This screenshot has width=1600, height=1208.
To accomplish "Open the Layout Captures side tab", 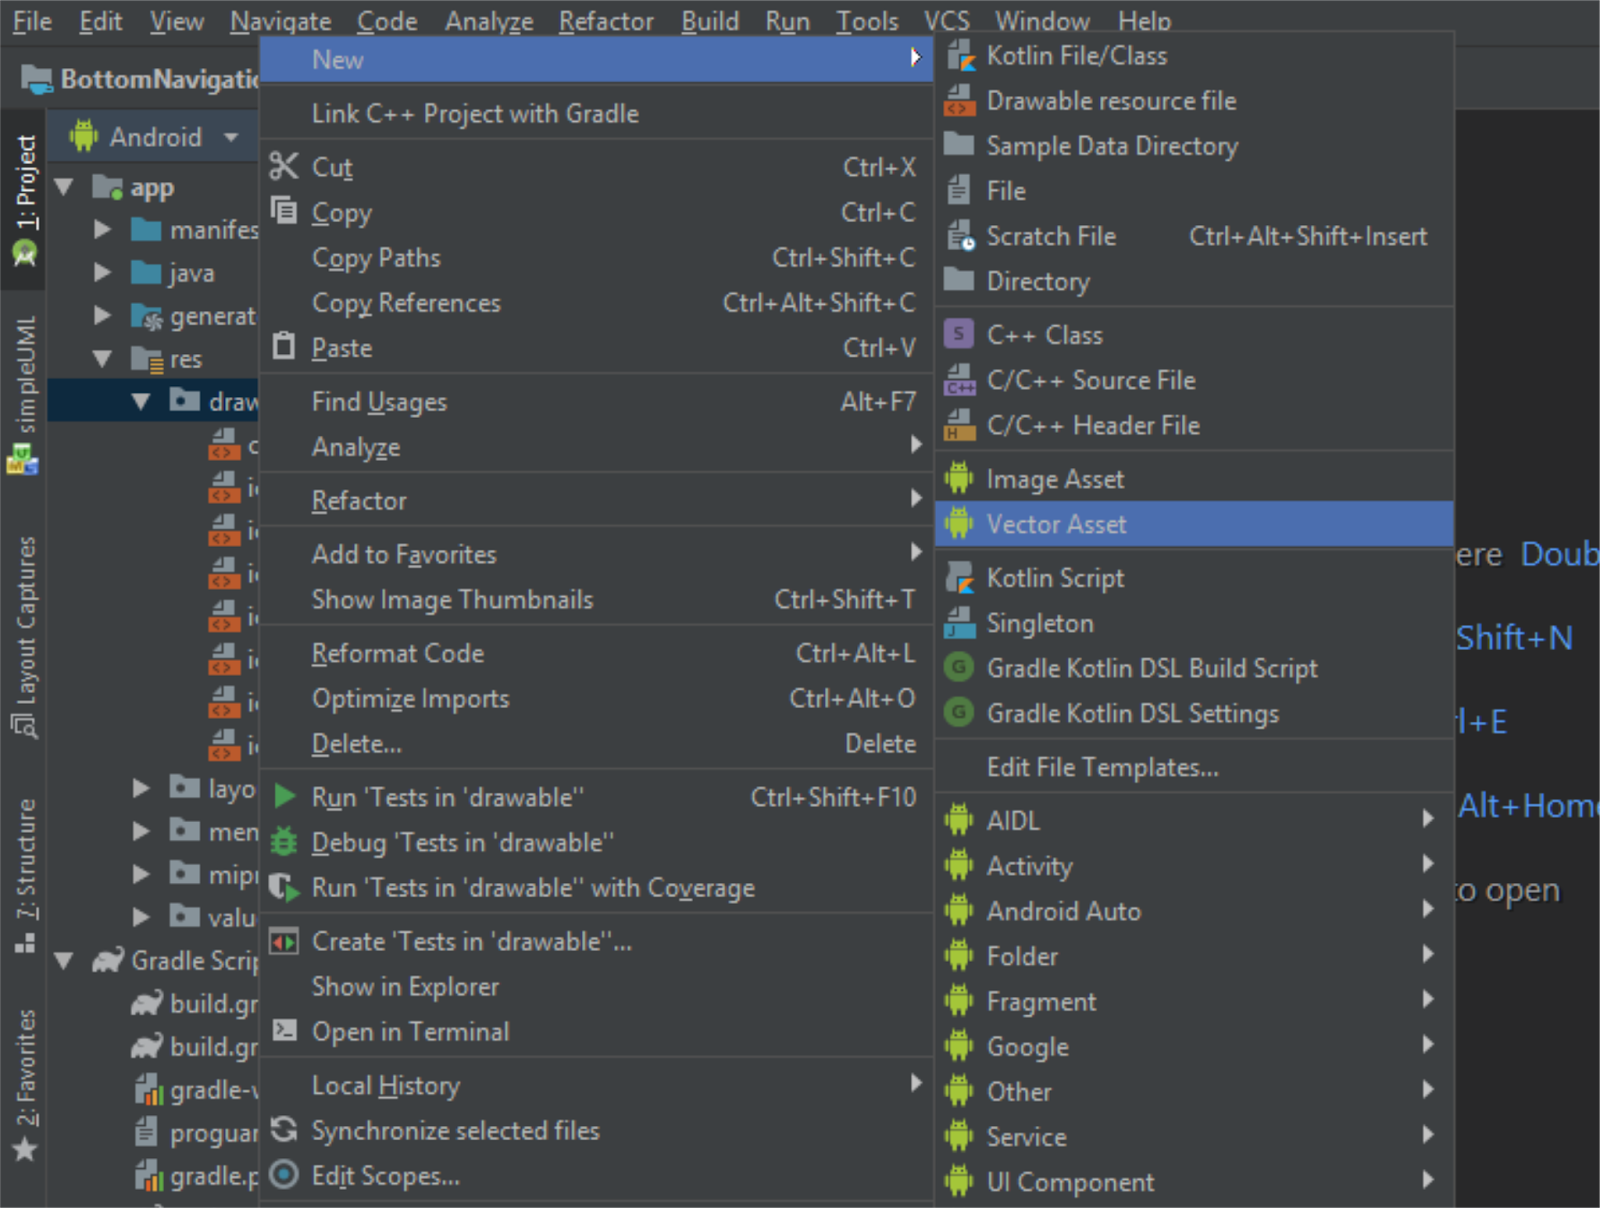I will 25,637.
